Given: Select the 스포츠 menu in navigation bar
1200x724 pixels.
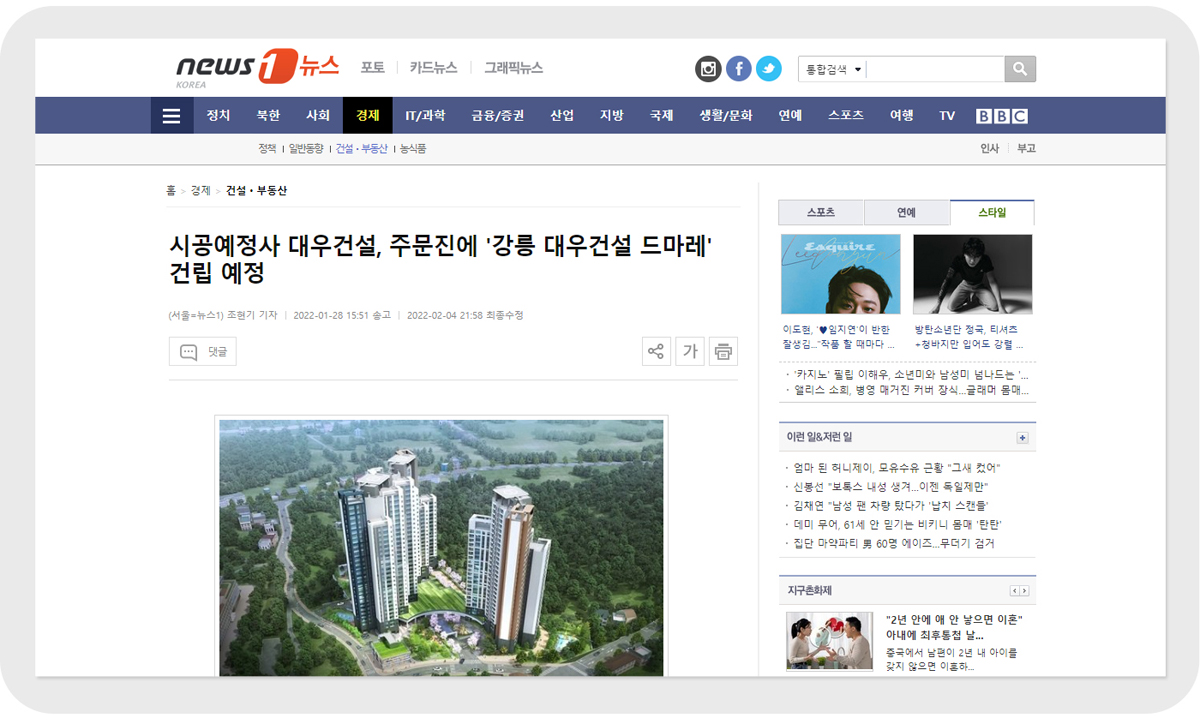Looking at the screenshot, I should pos(846,116).
